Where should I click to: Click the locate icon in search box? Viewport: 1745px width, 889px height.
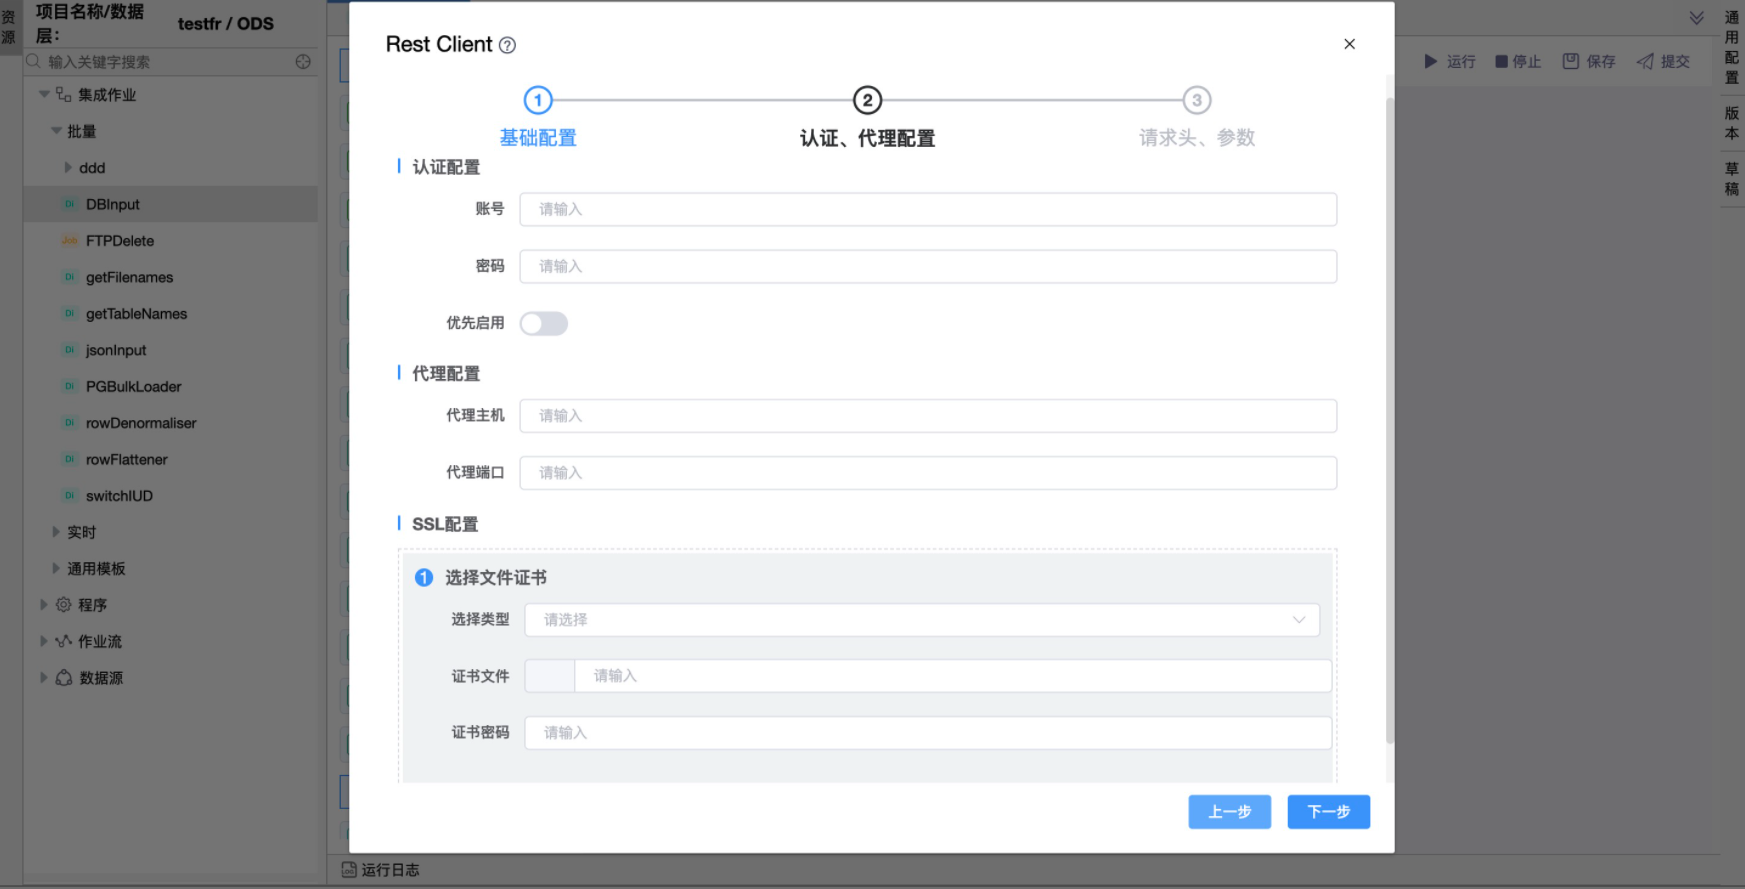point(303,62)
